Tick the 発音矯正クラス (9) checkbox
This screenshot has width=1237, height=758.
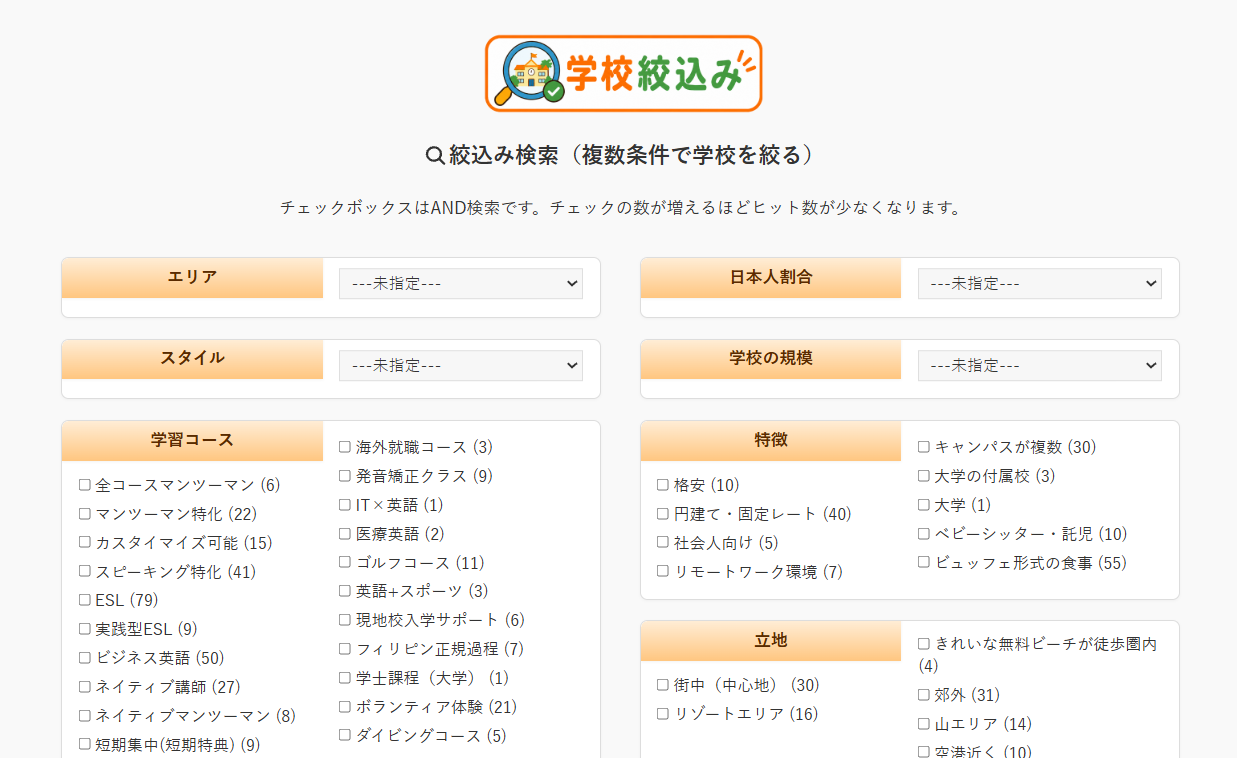[x=345, y=476]
